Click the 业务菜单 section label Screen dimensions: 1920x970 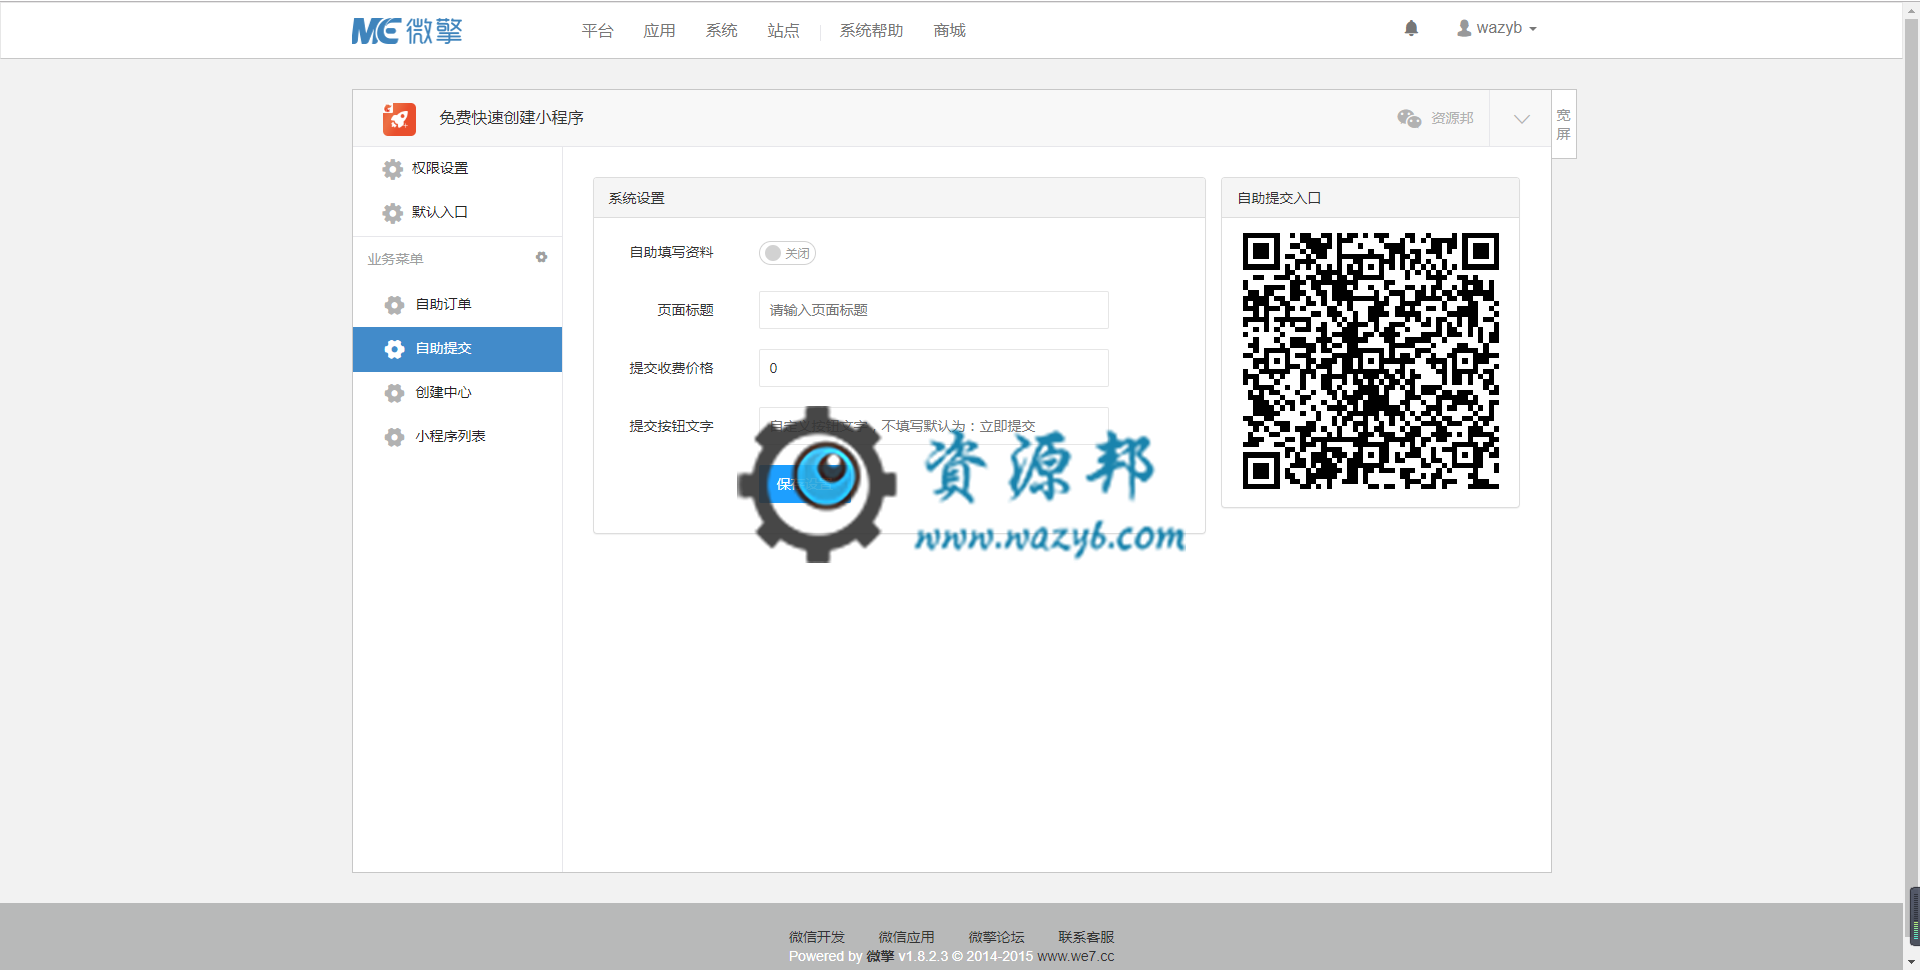click(395, 259)
